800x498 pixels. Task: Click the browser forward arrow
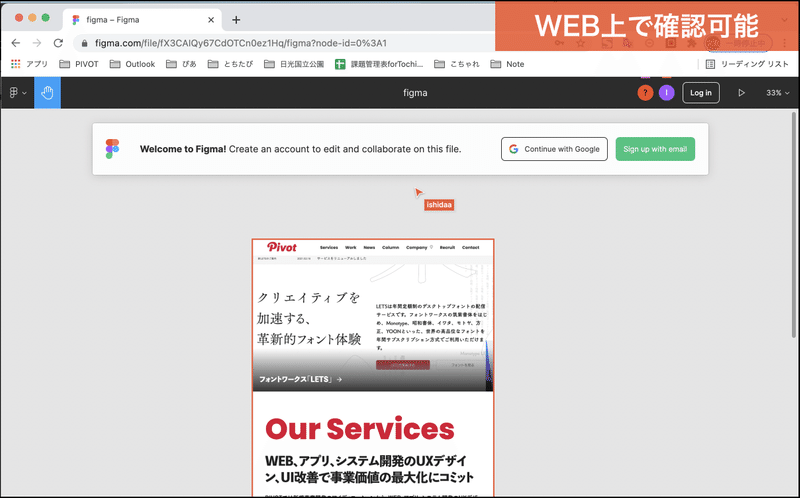[37, 43]
